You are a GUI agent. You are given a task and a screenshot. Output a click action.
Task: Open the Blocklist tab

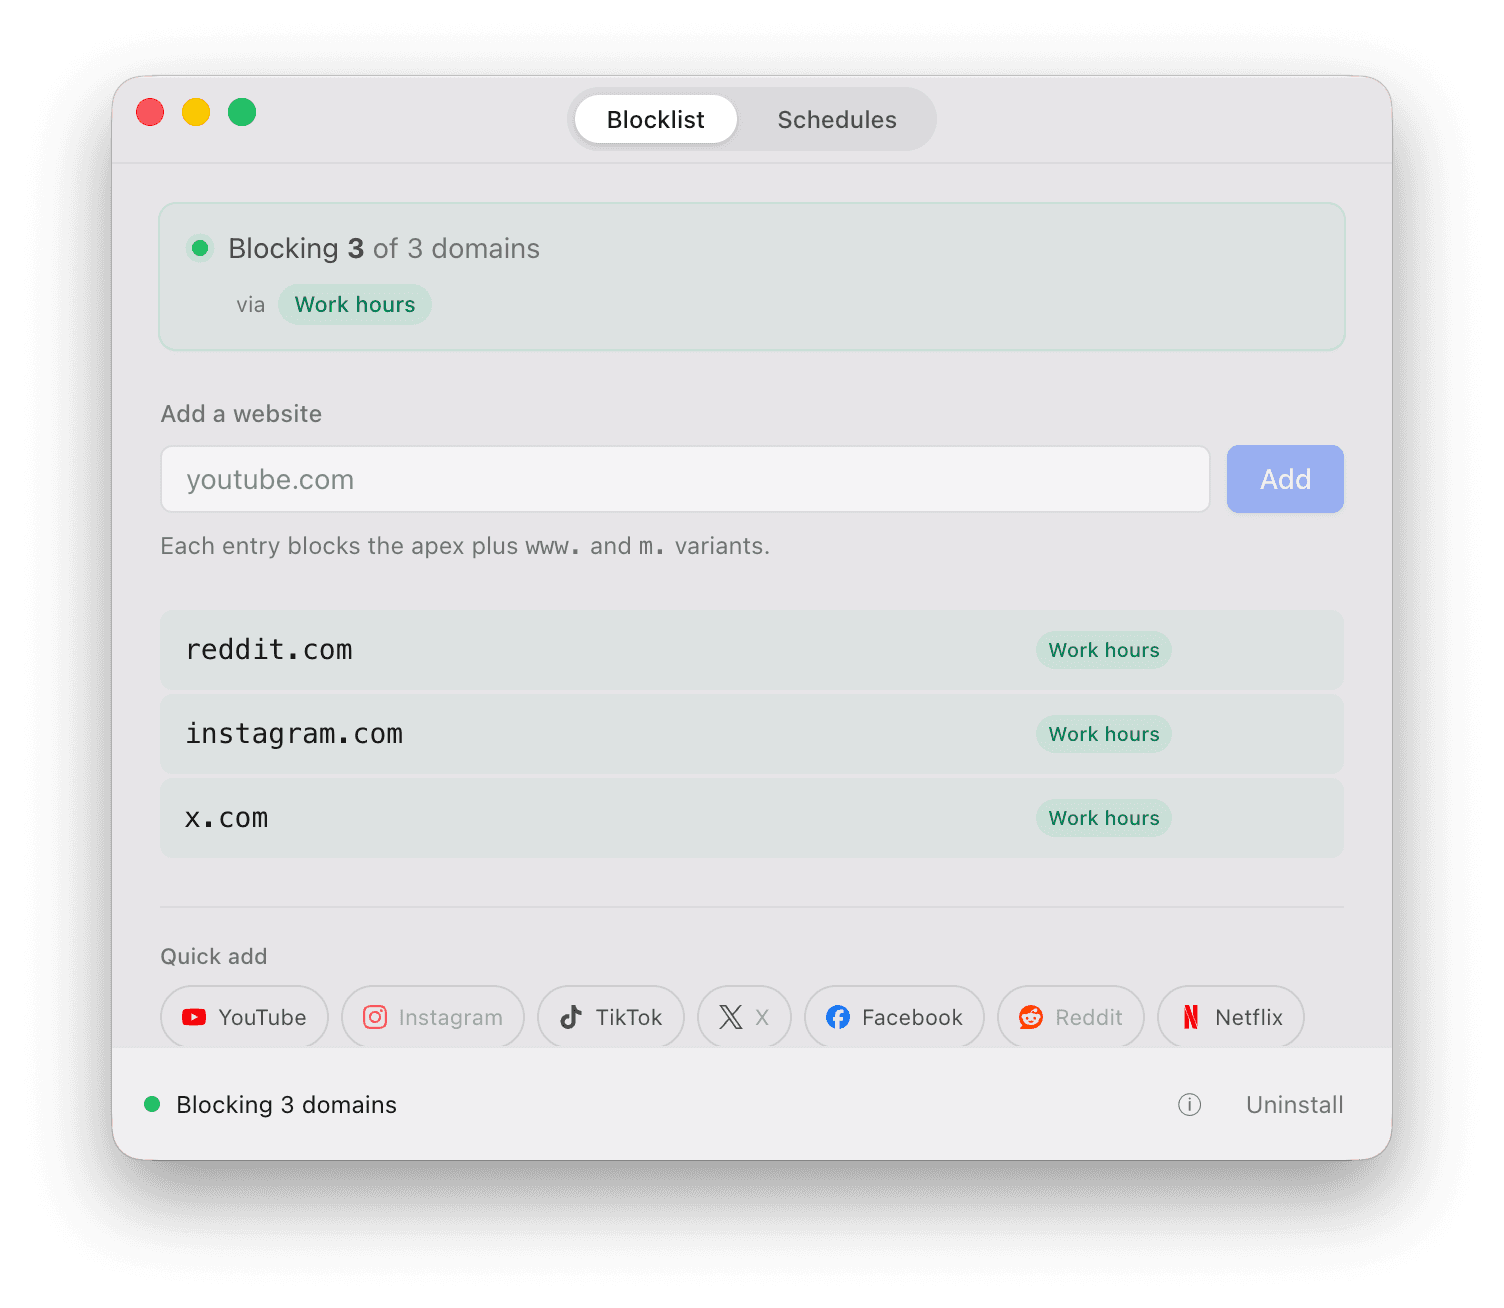(655, 119)
